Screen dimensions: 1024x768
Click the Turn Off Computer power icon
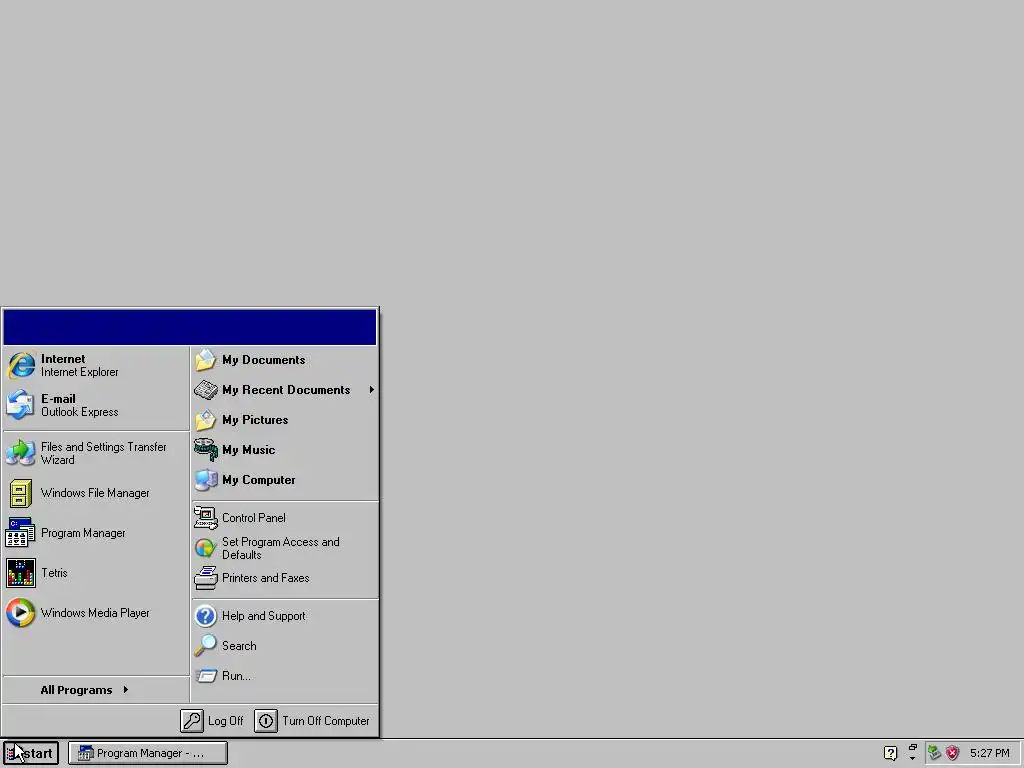pyautogui.click(x=266, y=721)
